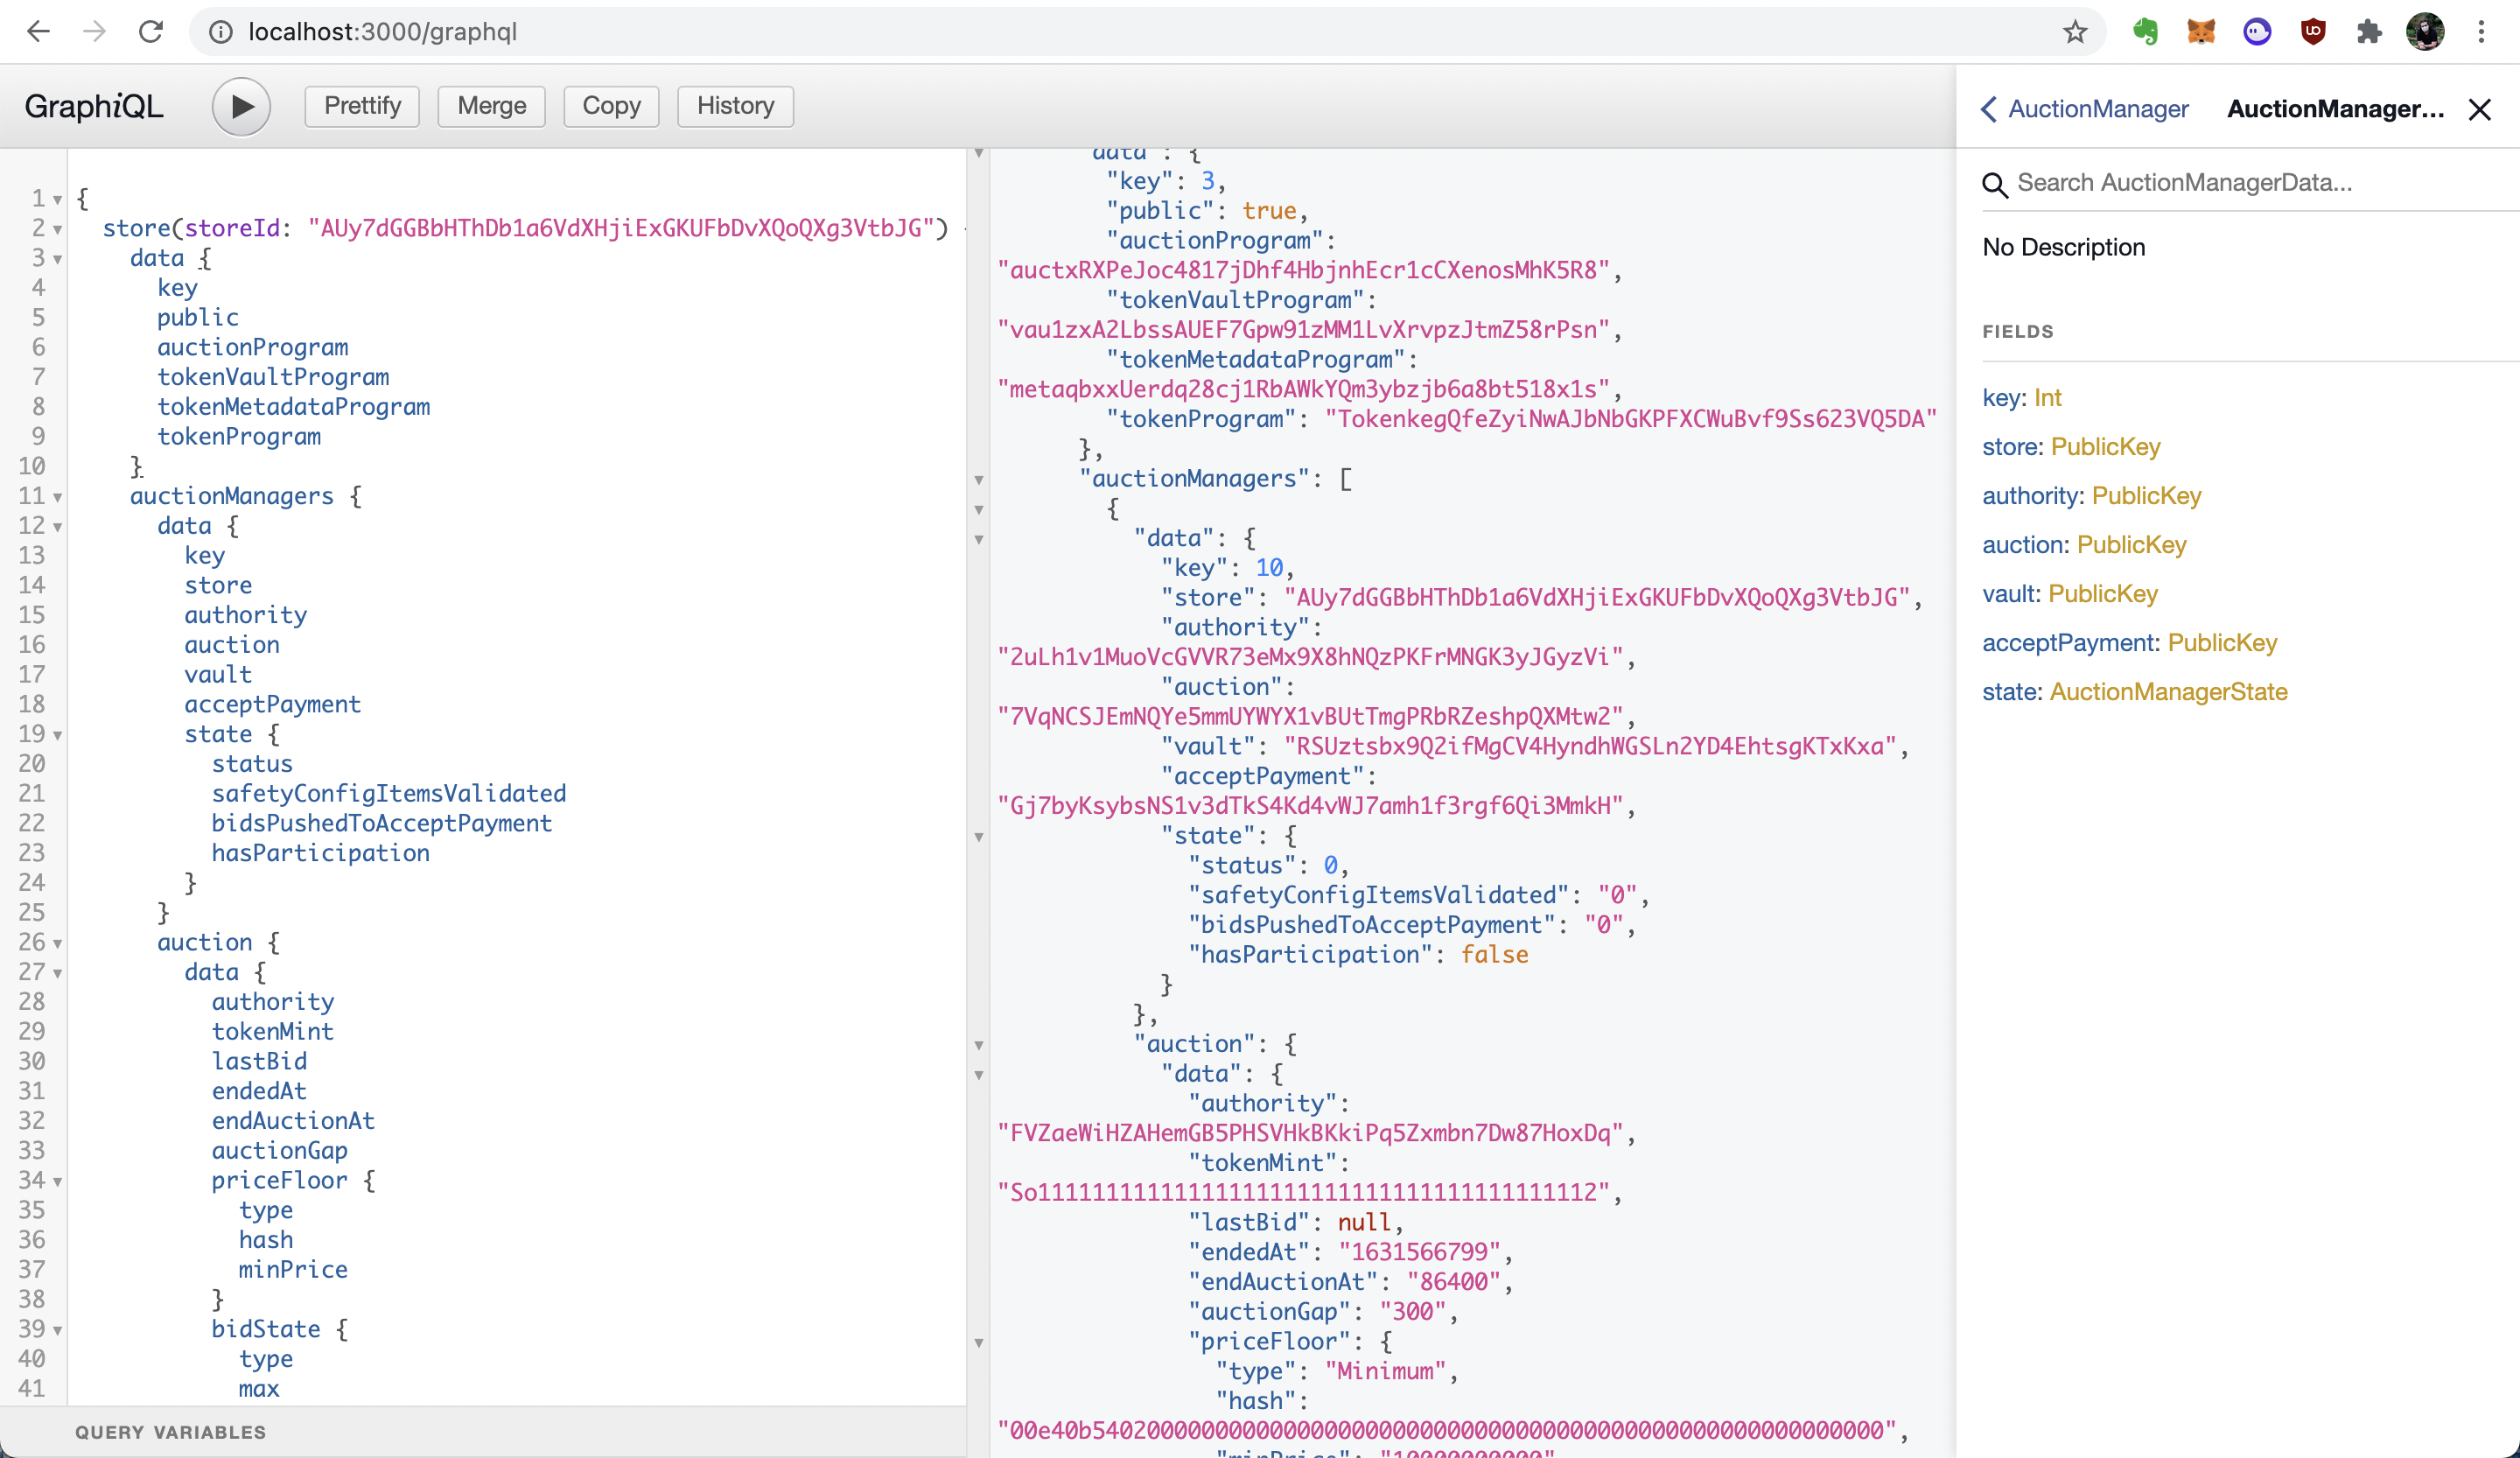Go back to AuctionManager docs
The height and width of the screenshot is (1458, 2520).
[2085, 108]
